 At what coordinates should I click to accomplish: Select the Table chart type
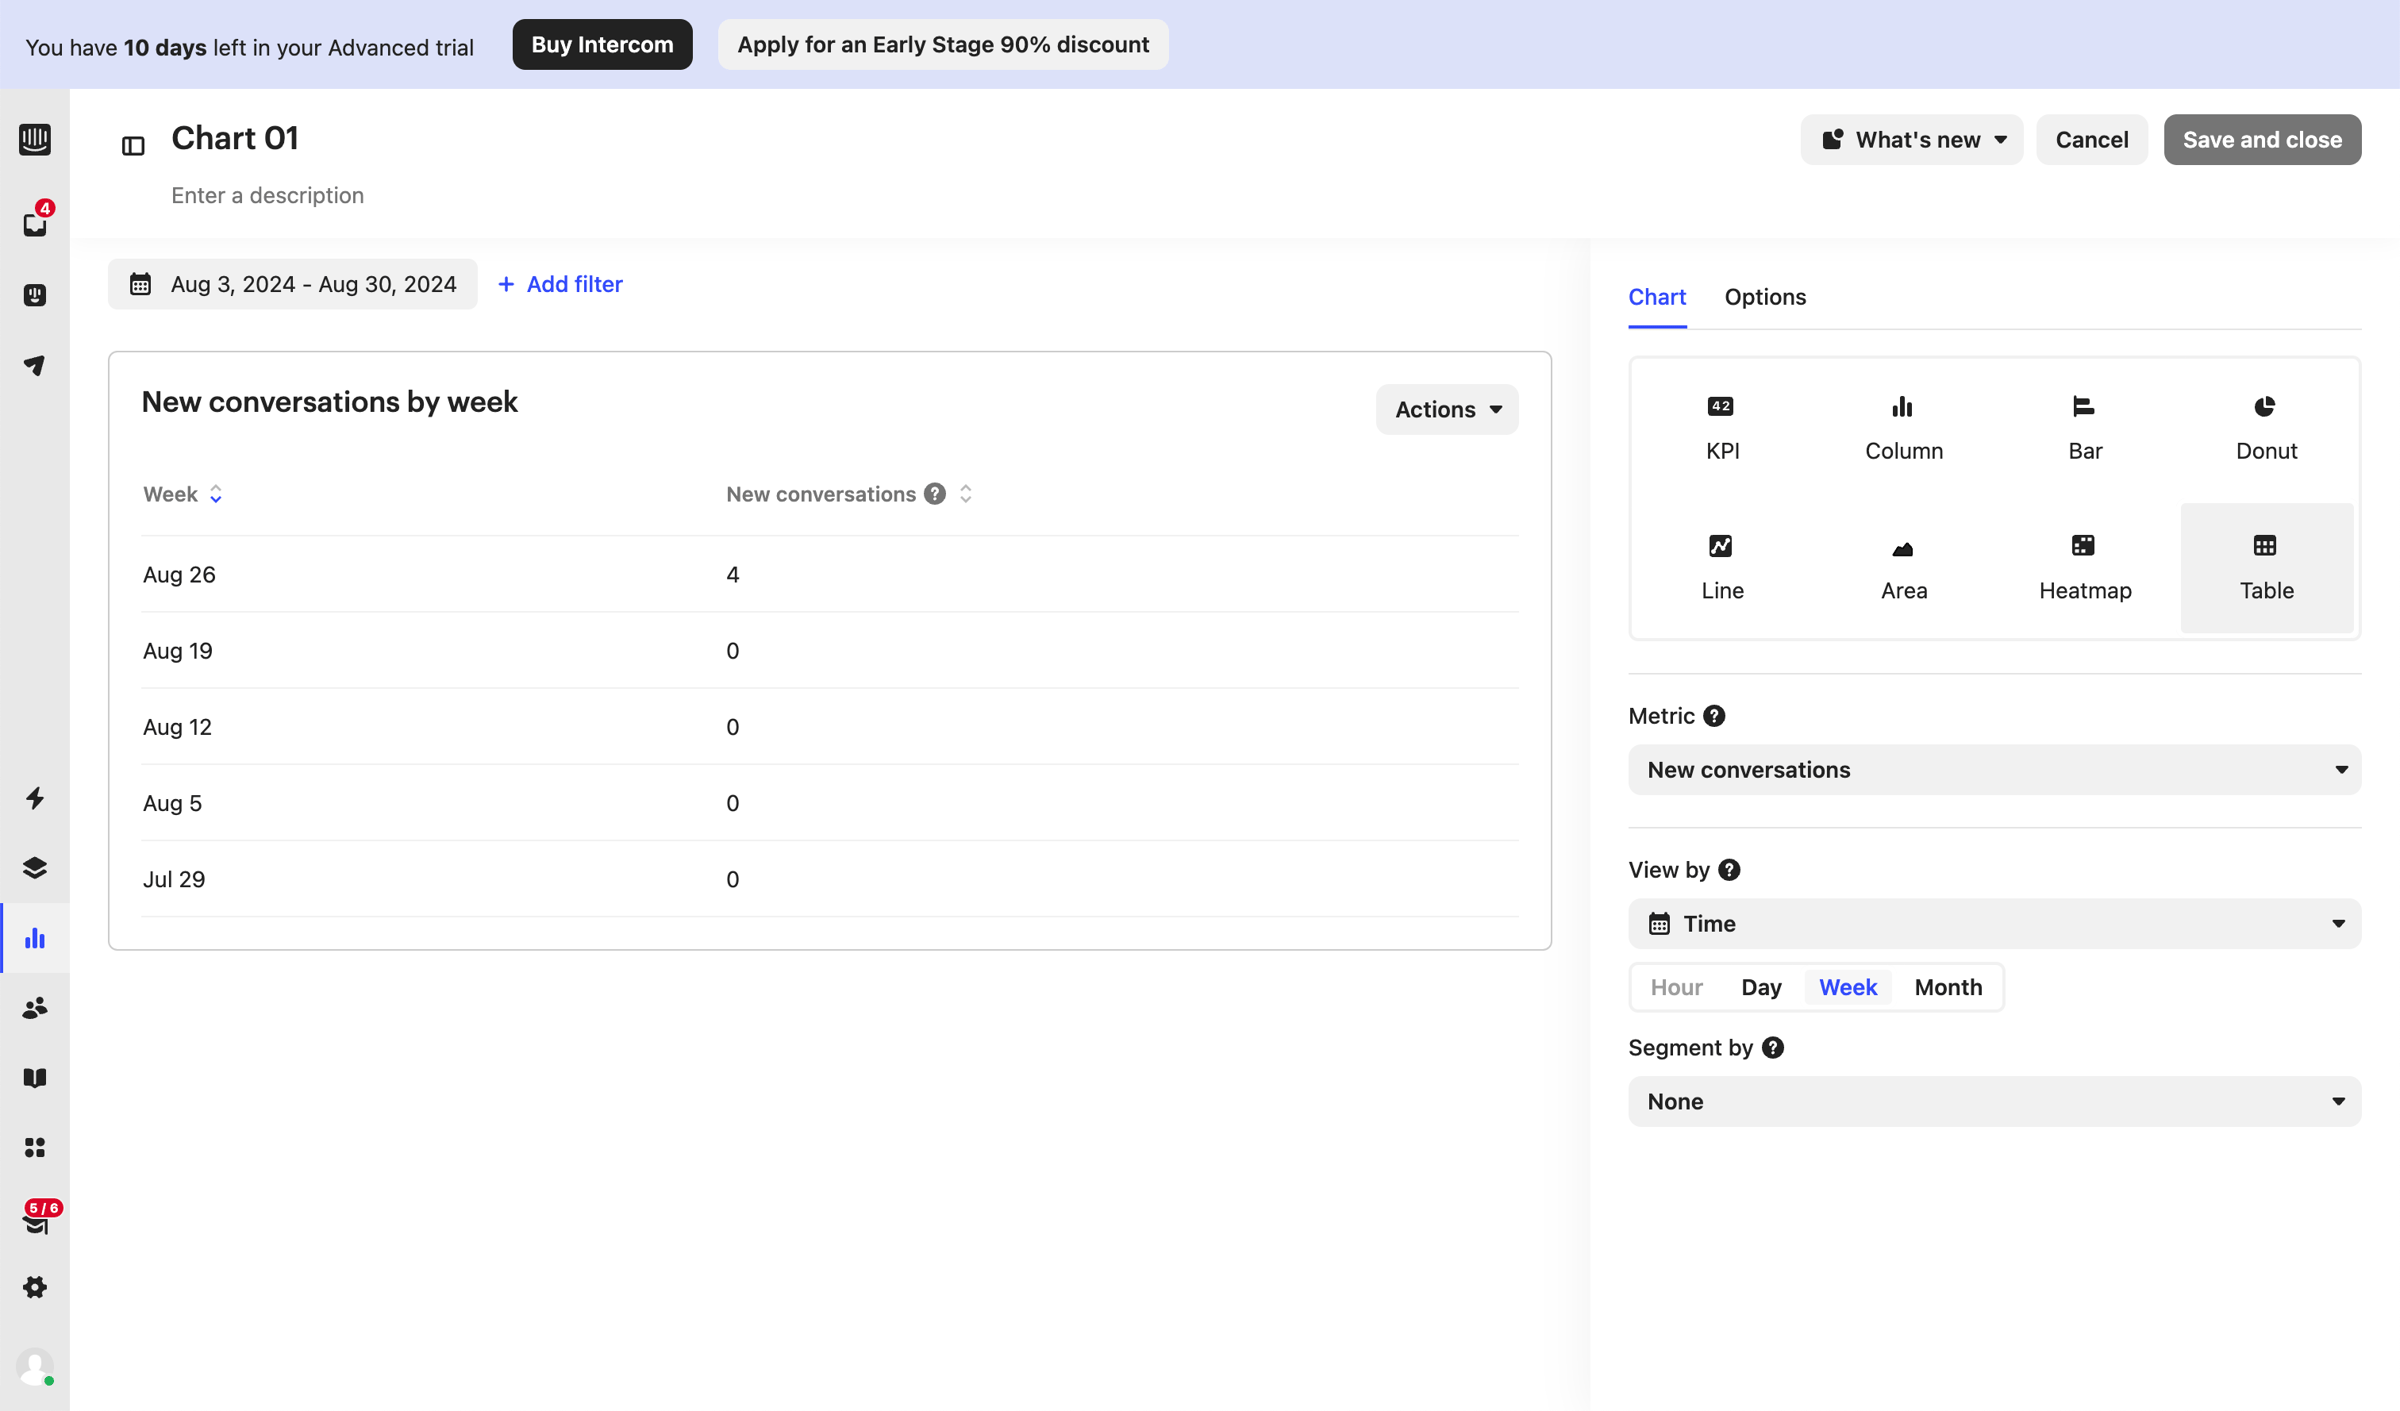[2266, 568]
